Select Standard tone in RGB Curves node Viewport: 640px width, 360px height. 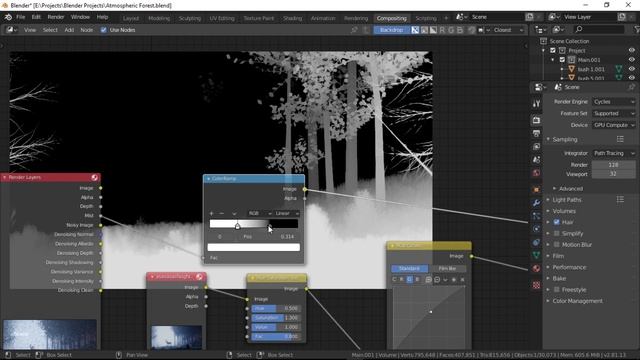pyautogui.click(x=409, y=269)
